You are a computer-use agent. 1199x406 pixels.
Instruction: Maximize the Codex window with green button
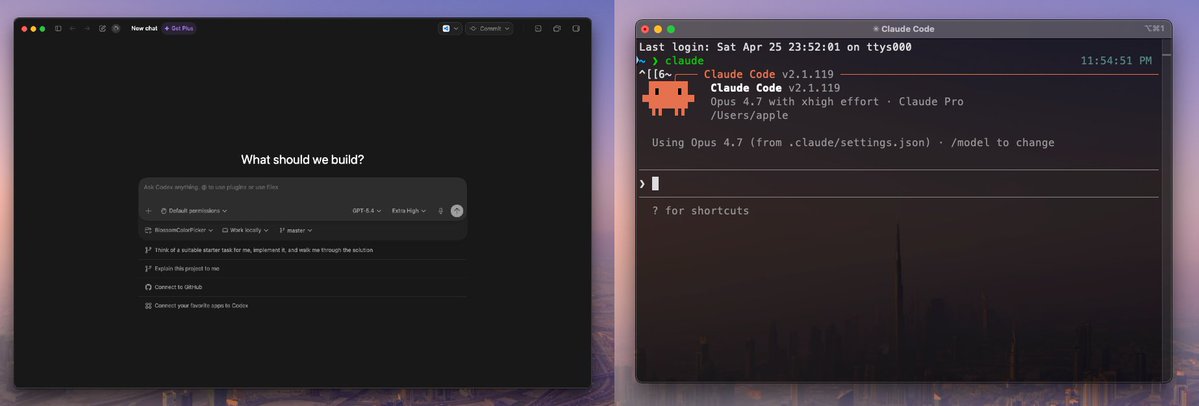pyautogui.click(x=42, y=28)
